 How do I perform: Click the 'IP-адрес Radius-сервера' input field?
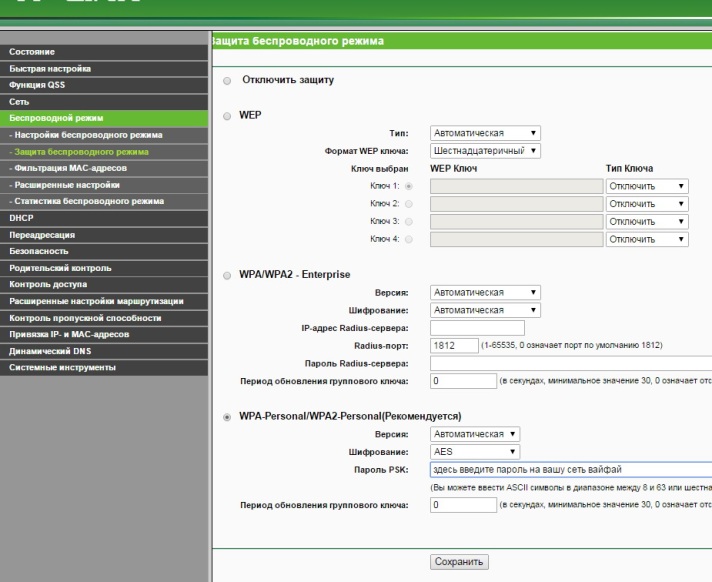point(477,328)
